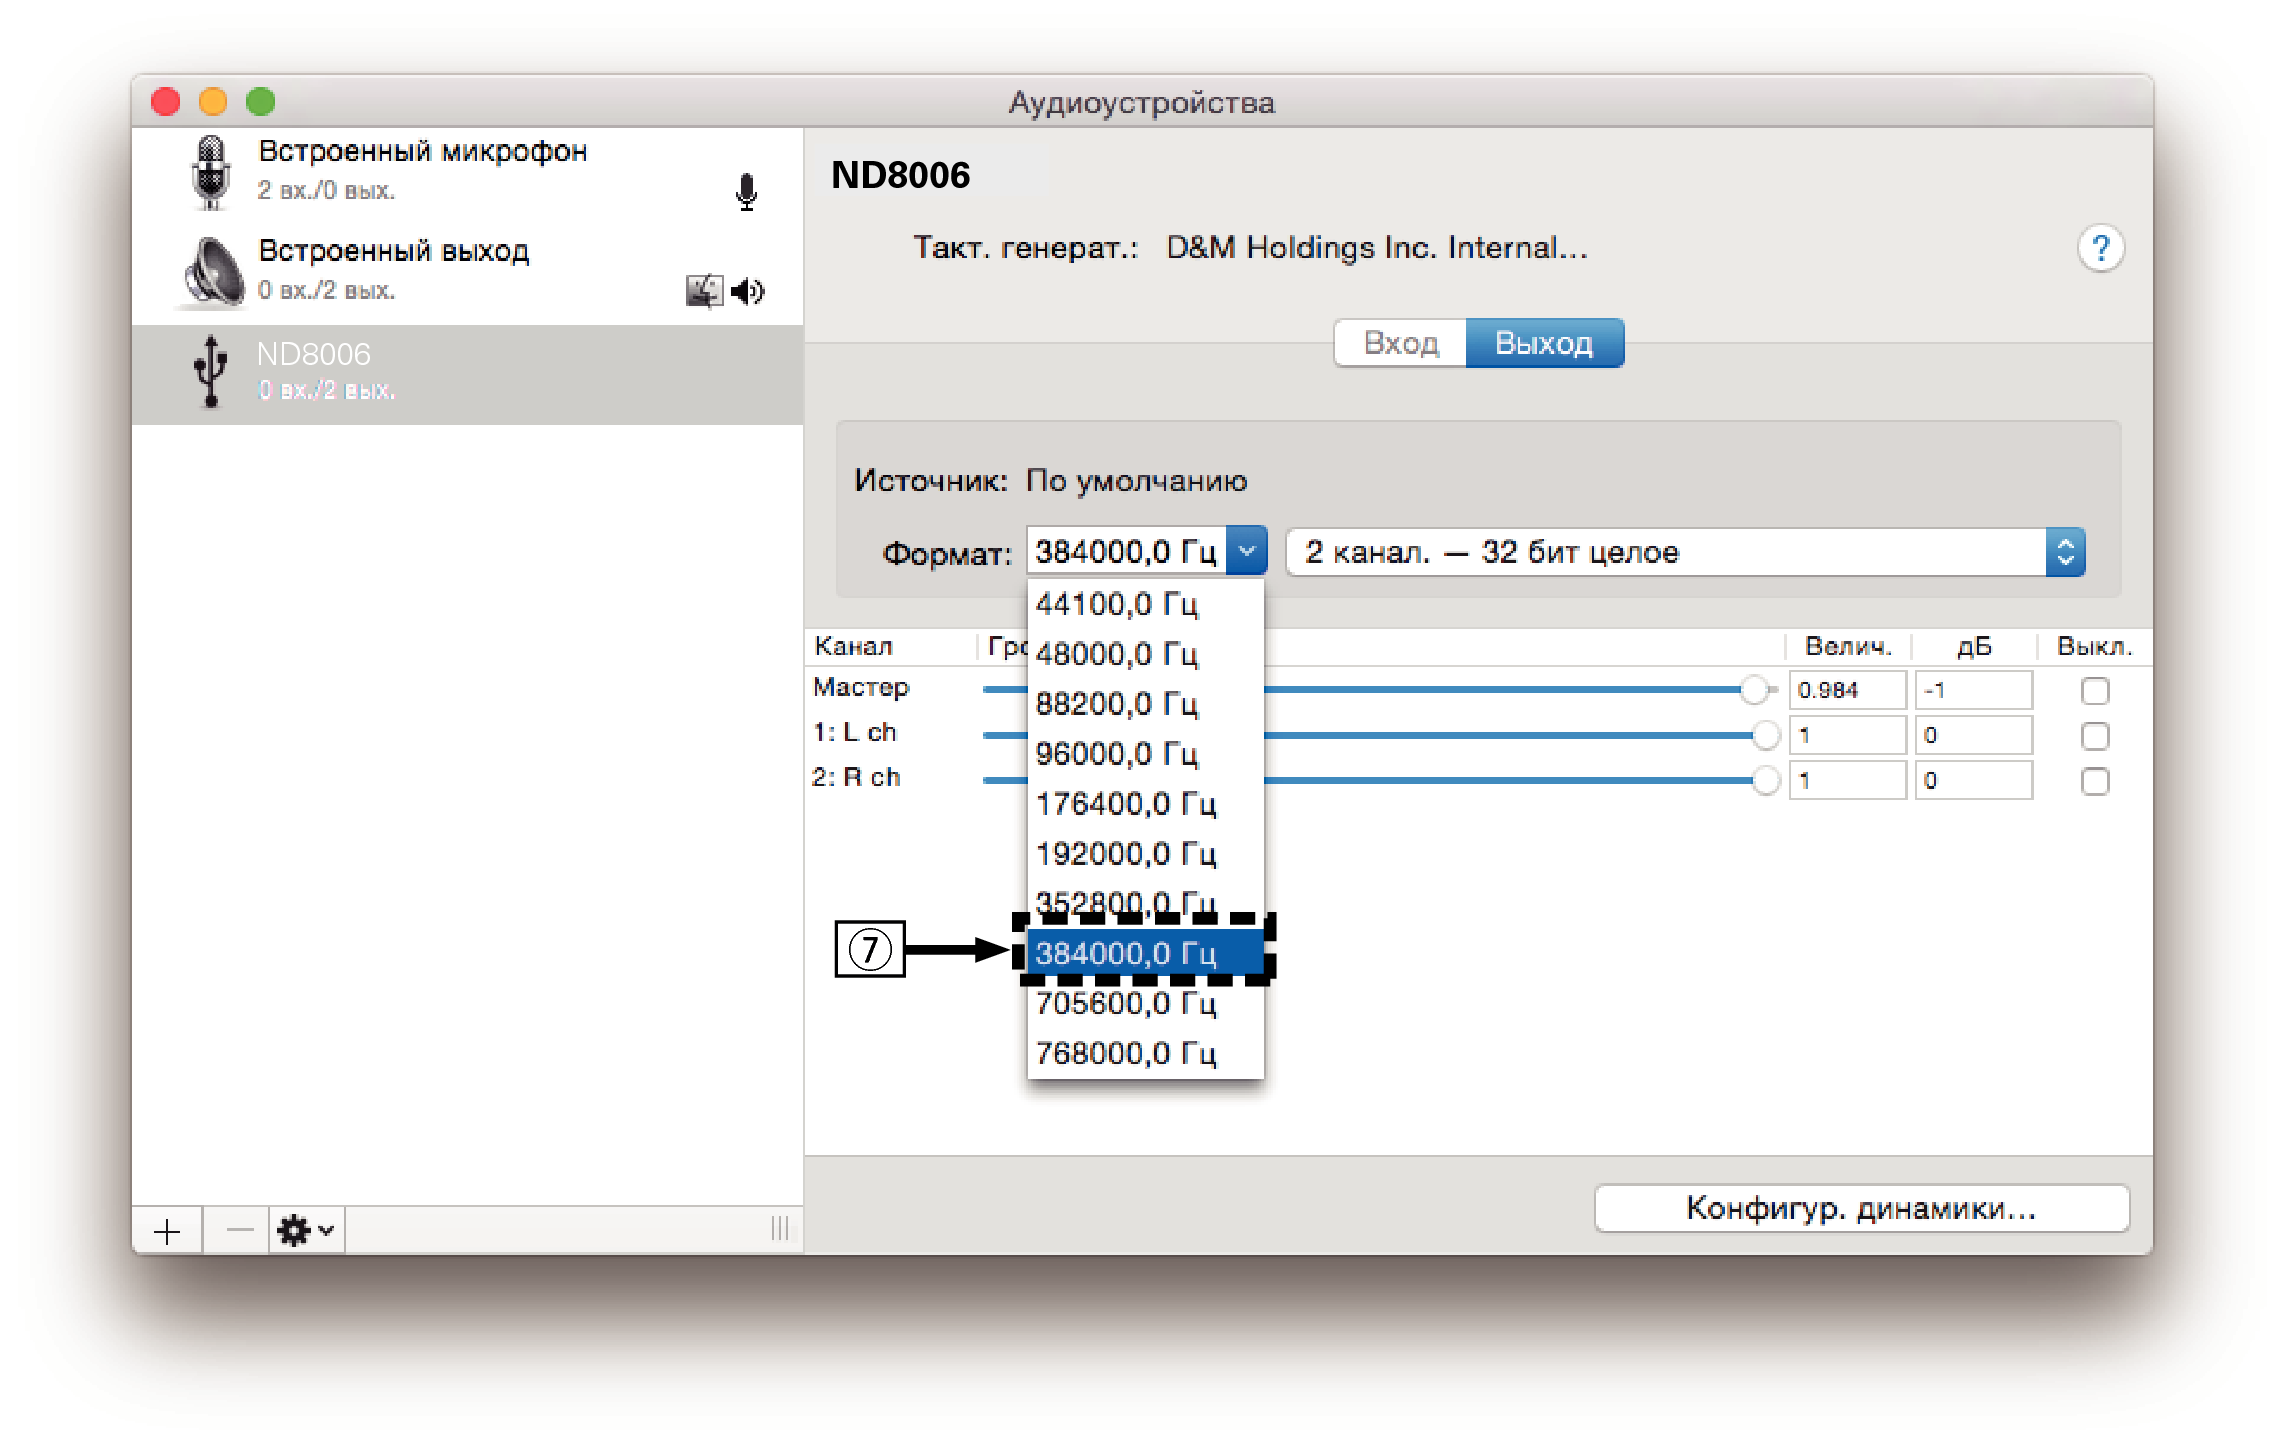Choose 192000,0 Гц sample rate
Image resolution: width=2285 pixels, height=1444 pixels.
coord(1146,854)
